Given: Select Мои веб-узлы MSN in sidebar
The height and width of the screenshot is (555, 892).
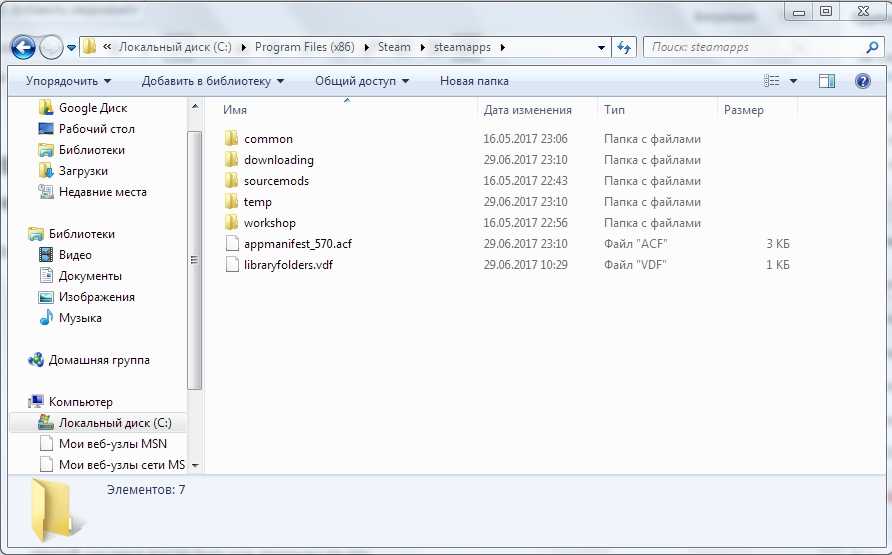Looking at the screenshot, I should (113, 444).
